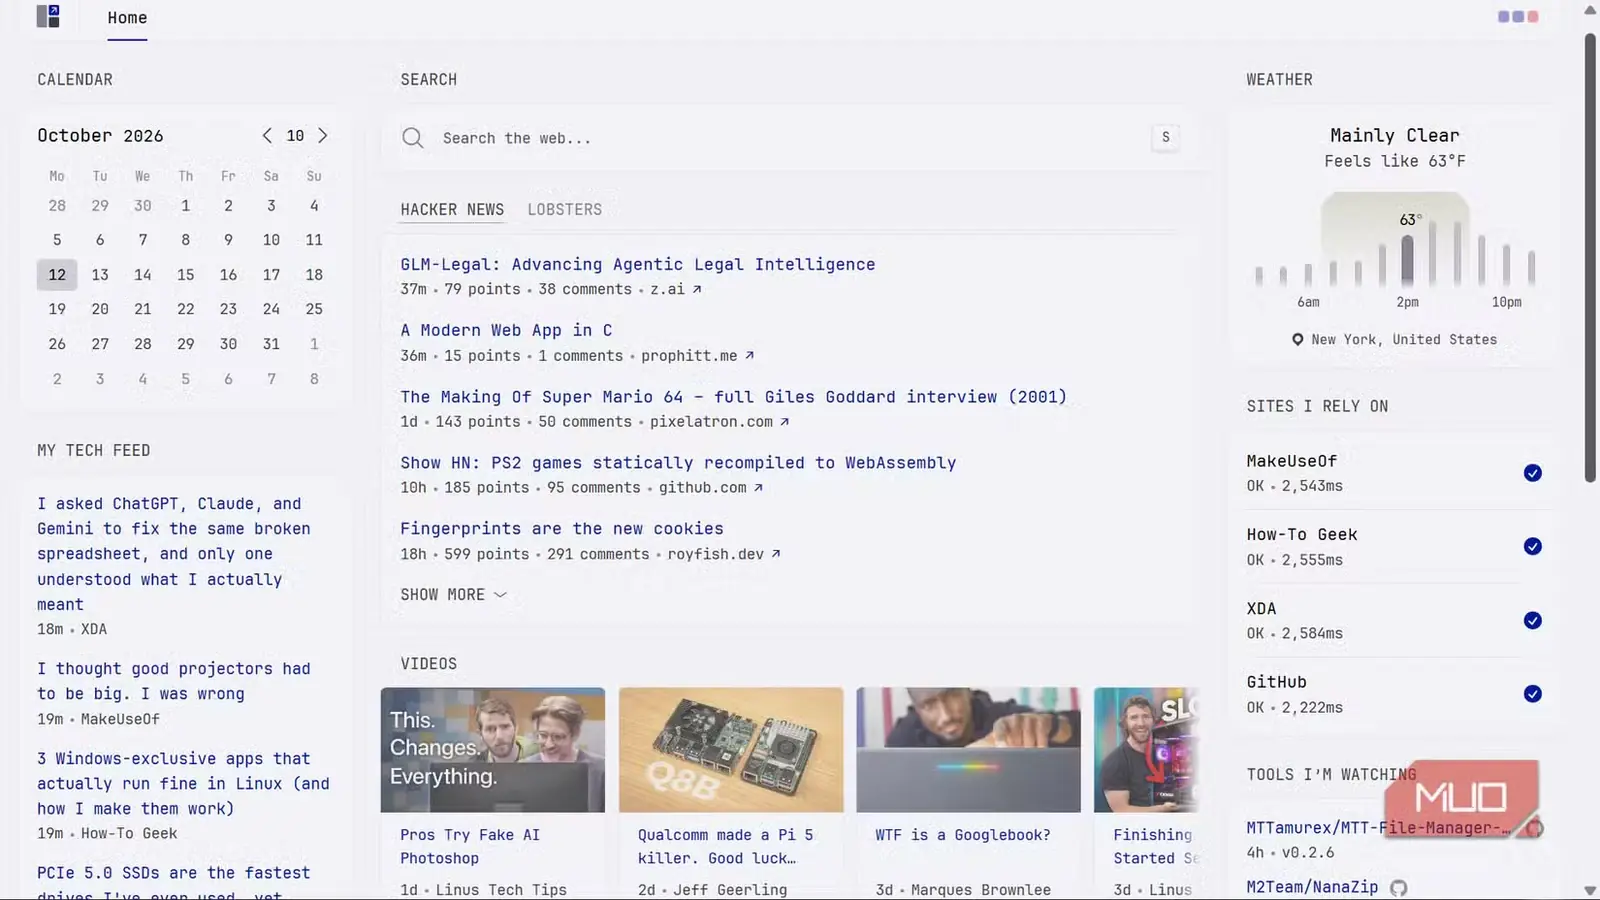The image size is (1600, 900).
Task: Open royfish.dev external link arrow
Action: point(775,553)
